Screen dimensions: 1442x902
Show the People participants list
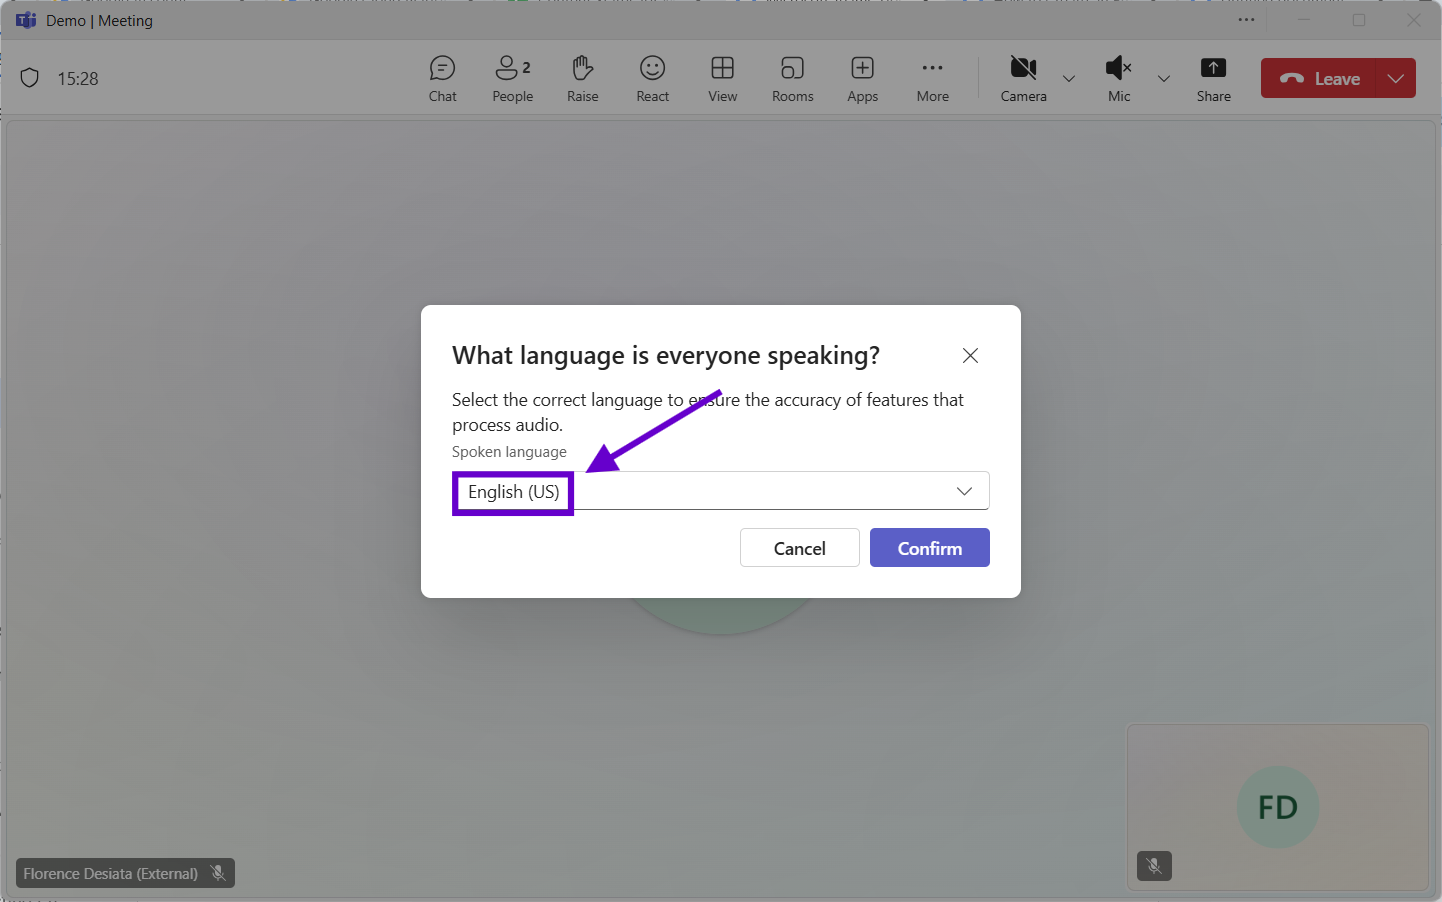(x=512, y=79)
